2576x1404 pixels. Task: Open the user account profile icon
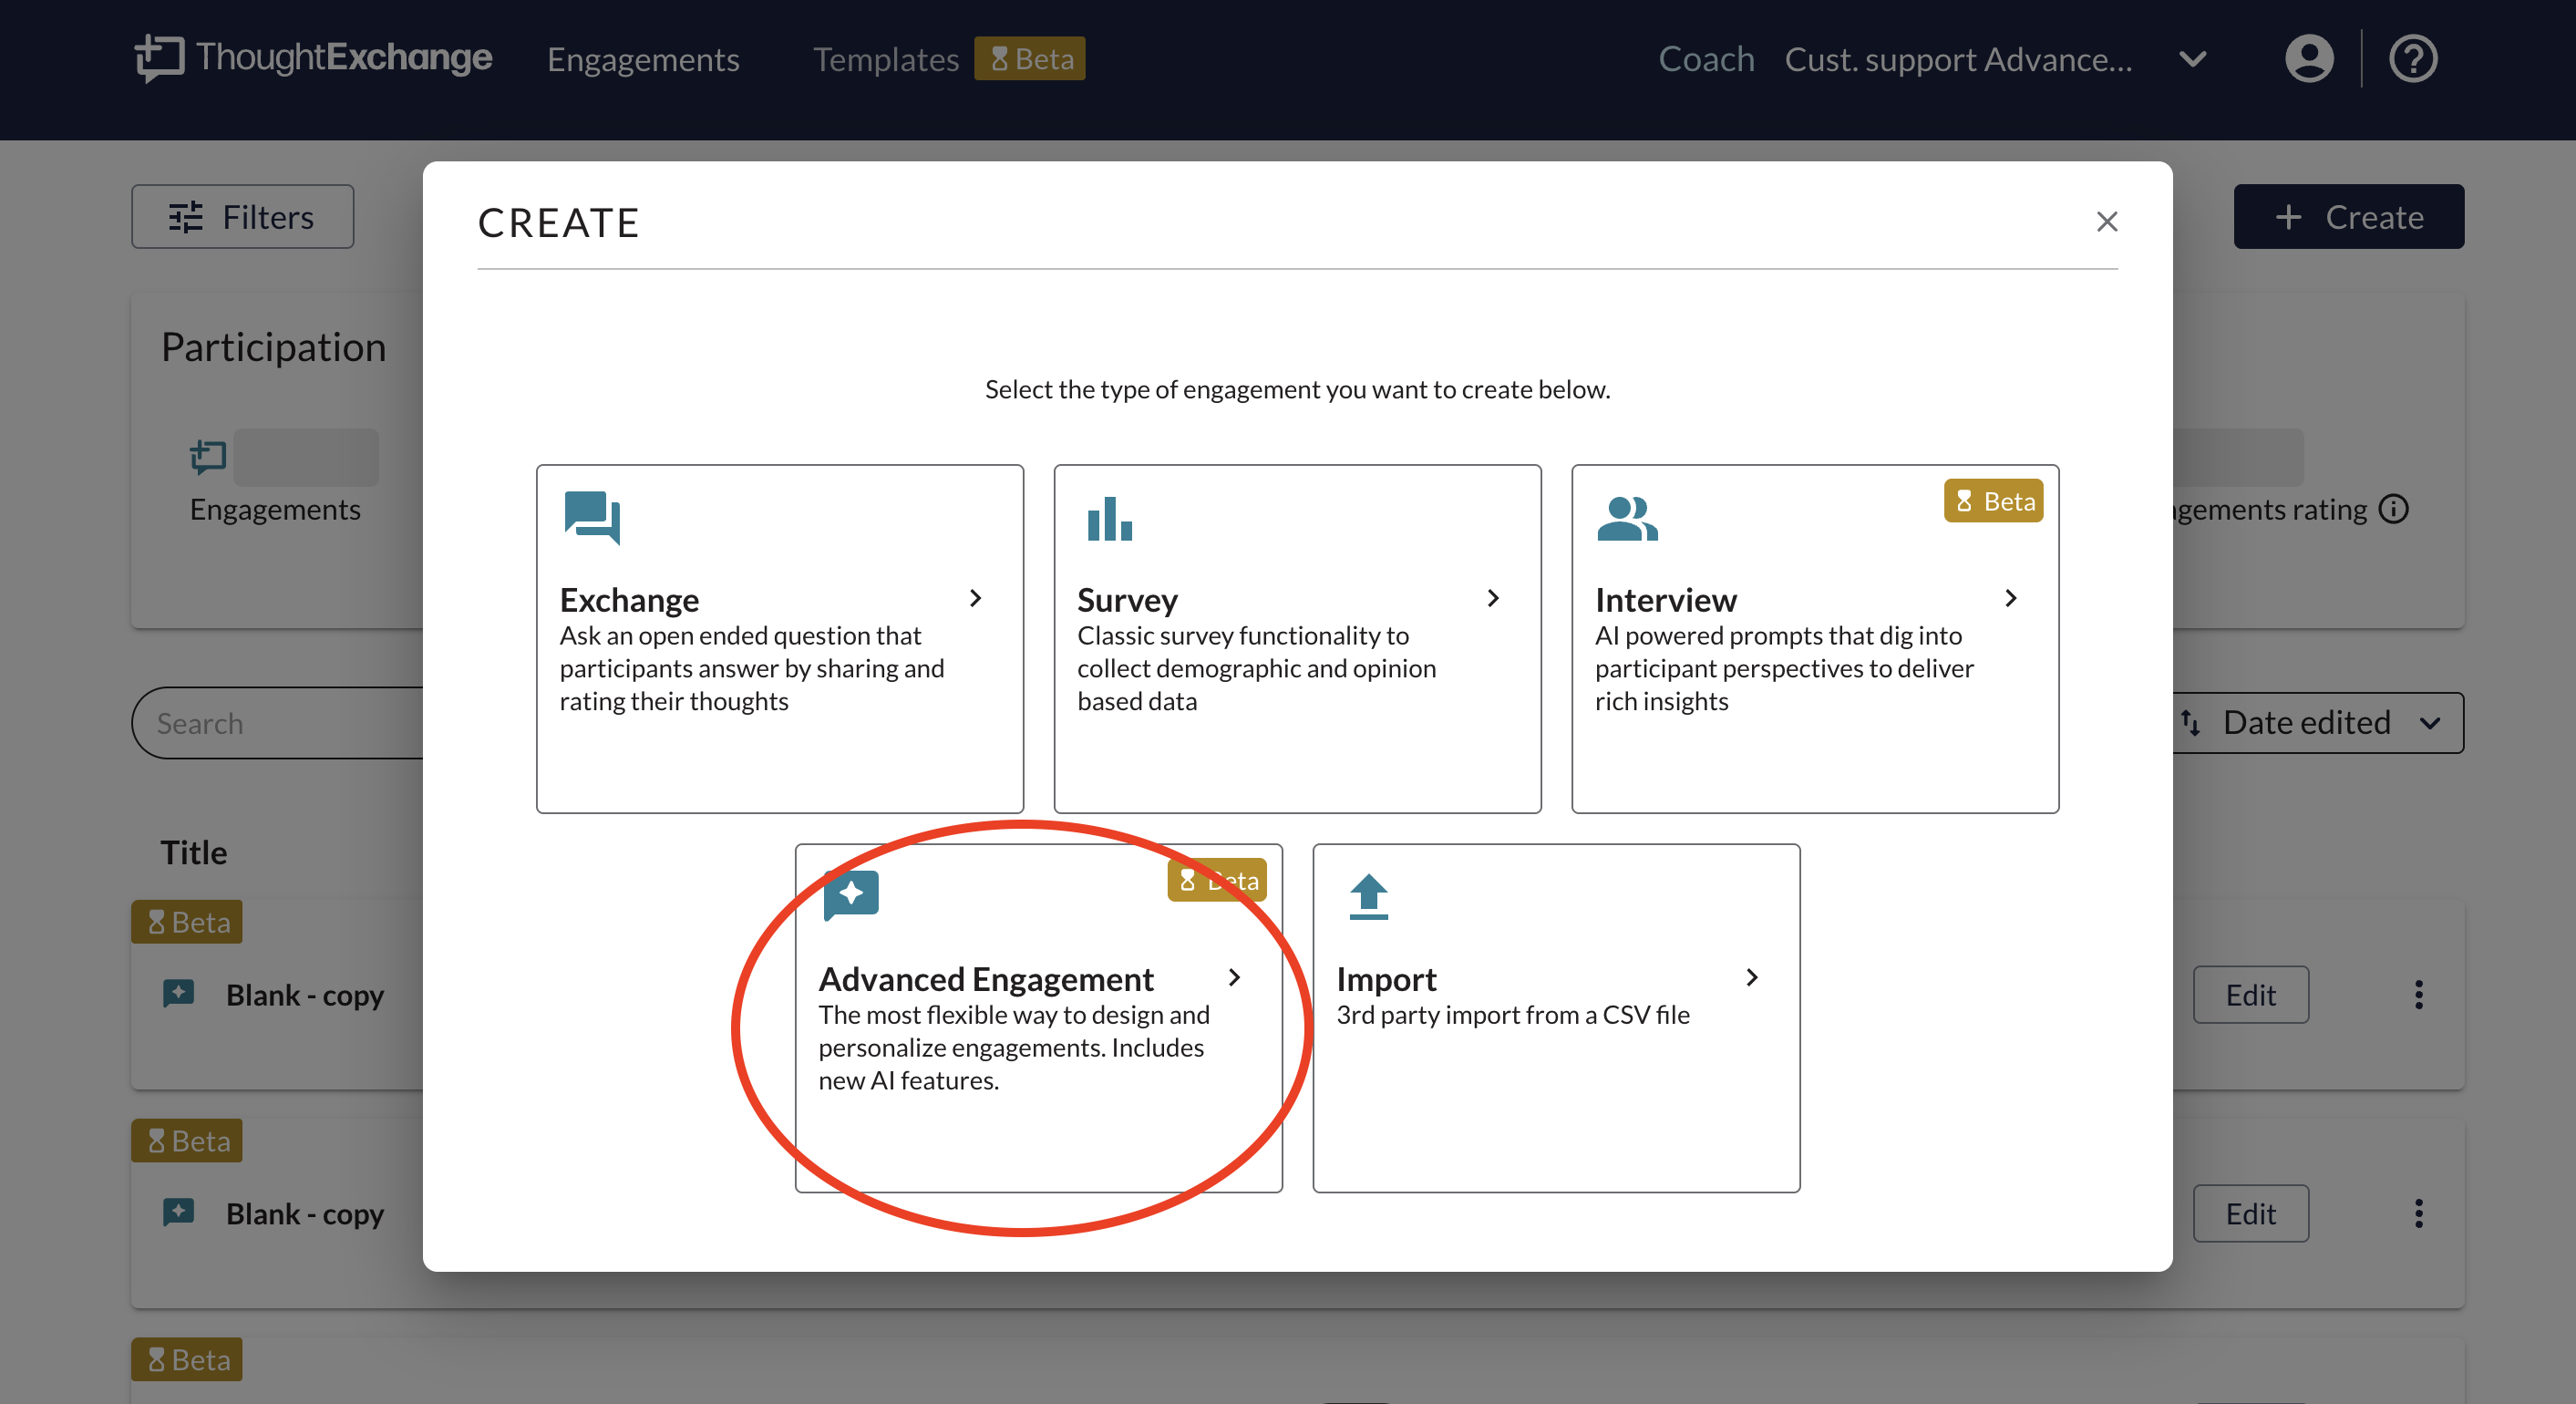(x=2309, y=59)
